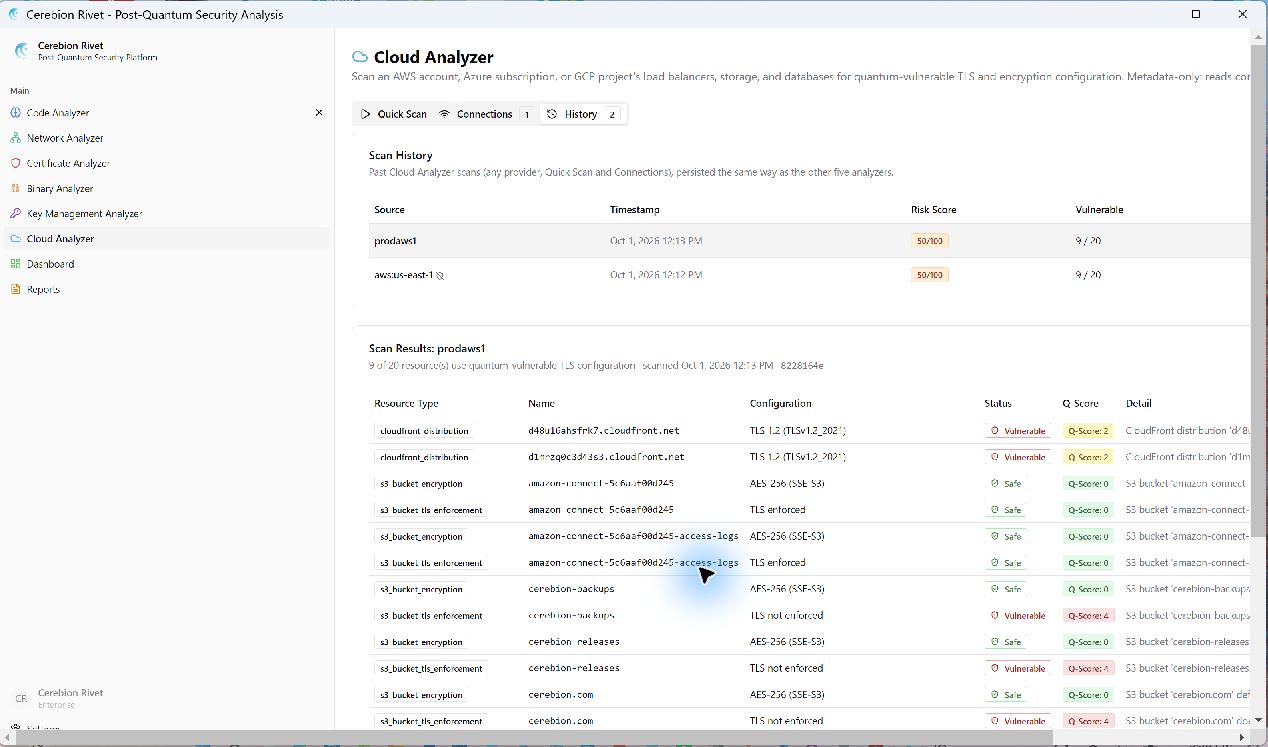Select the prodaws1 scan history row

click(809, 241)
